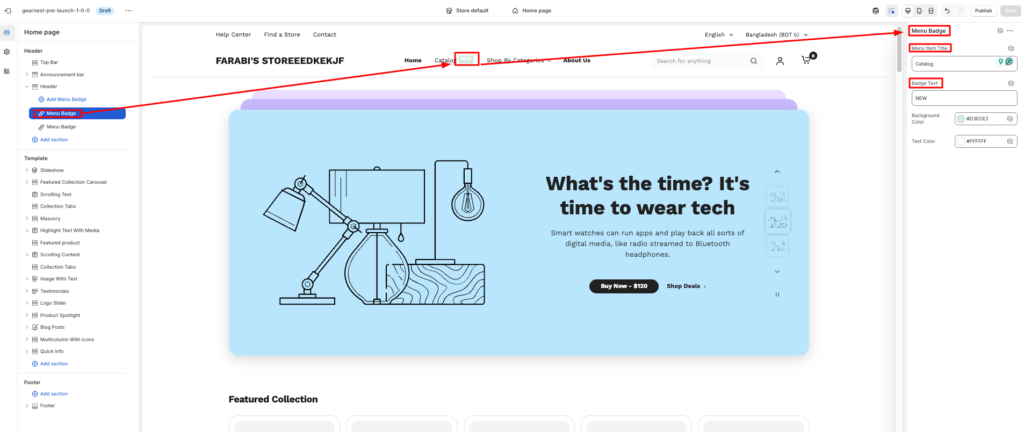The width and height of the screenshot is (1024, 432).
Task: Expand the Announcement bar section
Action: tap(27, 74)
